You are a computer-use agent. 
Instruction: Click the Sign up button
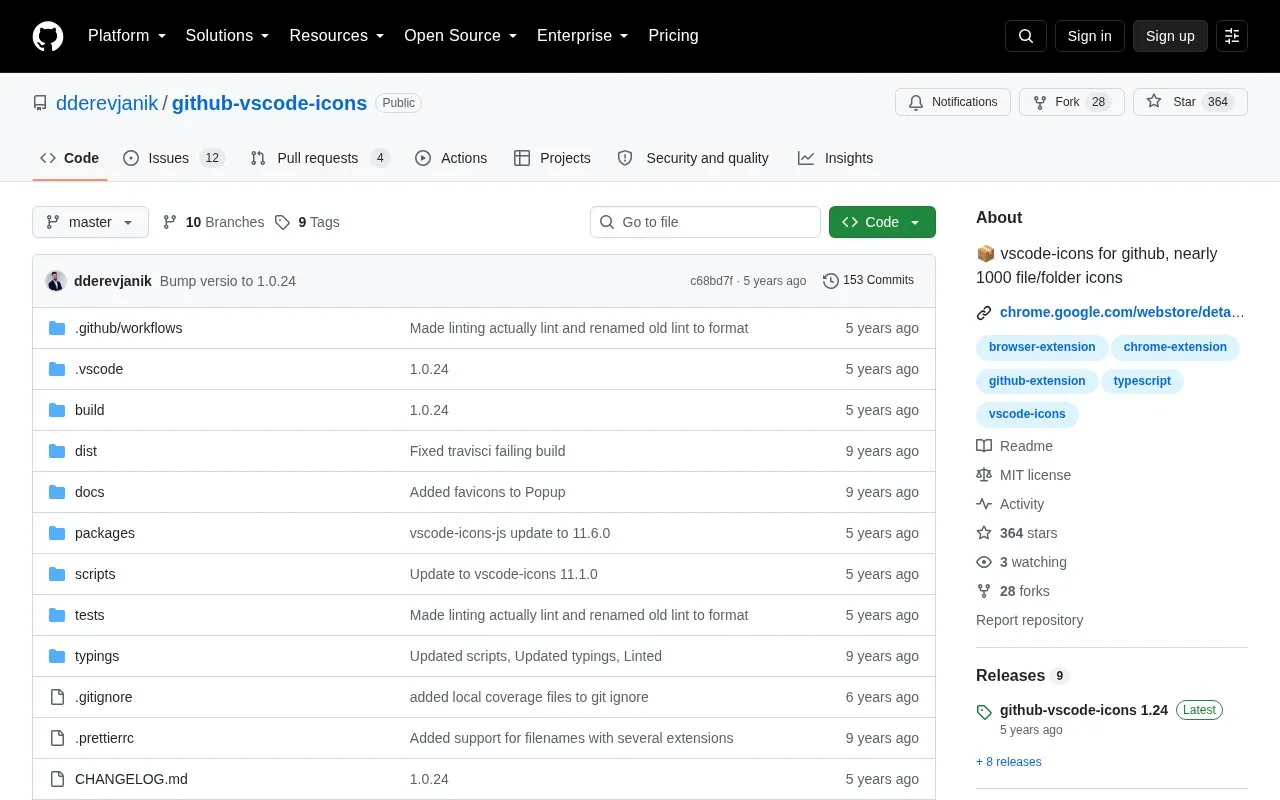point(1170,36)
